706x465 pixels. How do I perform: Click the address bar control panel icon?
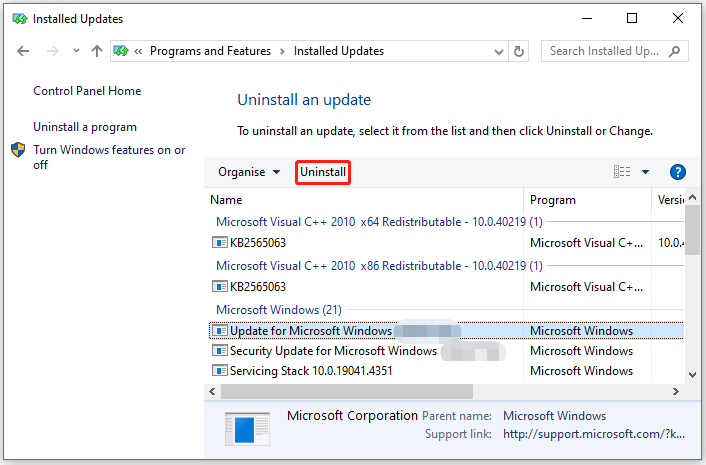[x=121, y=51]
